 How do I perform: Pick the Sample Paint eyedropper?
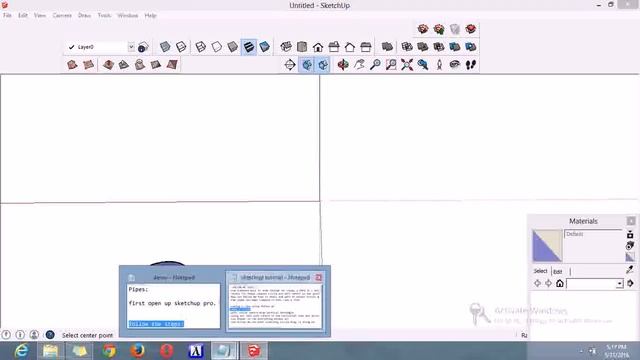pyautogui.click(x=630, y=270)
